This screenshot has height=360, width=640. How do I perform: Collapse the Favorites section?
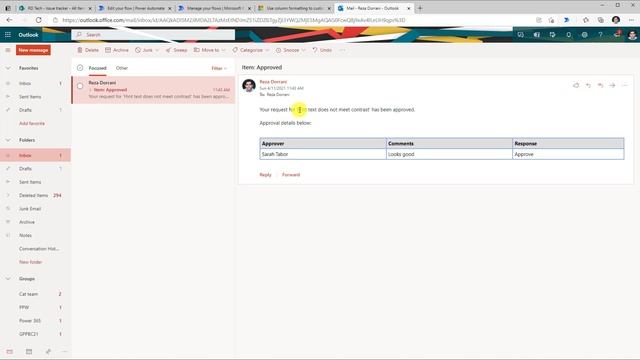(x=8, y=68)
